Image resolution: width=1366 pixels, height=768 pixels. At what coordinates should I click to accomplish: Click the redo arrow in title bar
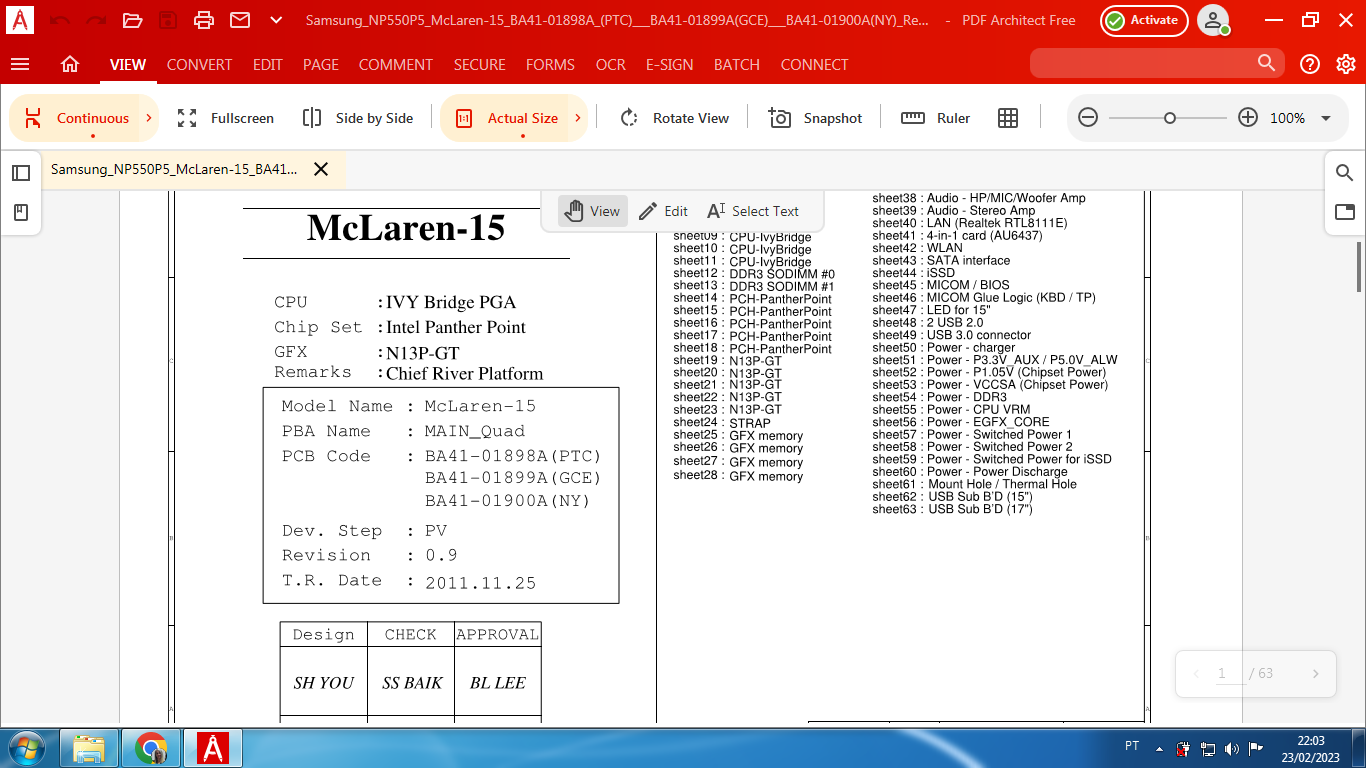96,20
